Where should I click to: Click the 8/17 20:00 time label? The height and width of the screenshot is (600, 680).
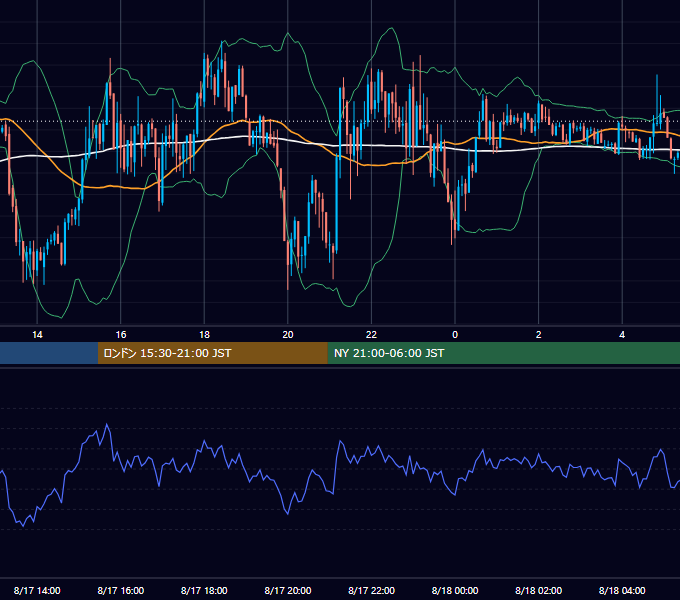tap(288, 590)
